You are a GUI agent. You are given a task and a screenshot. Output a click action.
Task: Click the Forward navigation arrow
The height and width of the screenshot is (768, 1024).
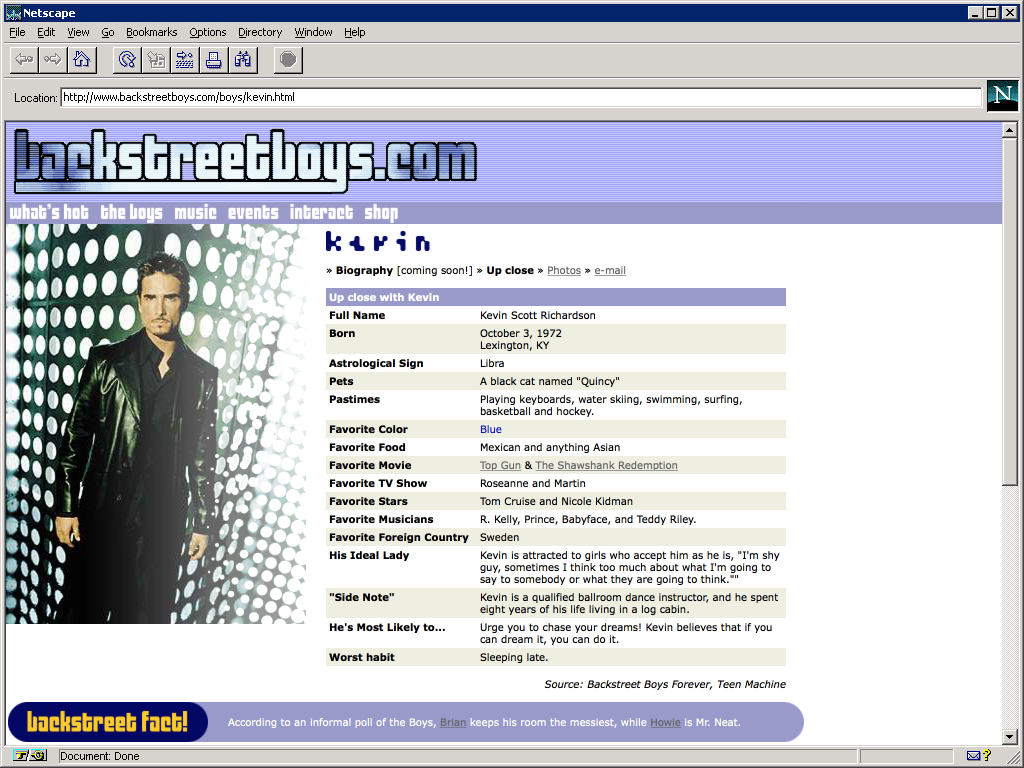tap(51, 59)
